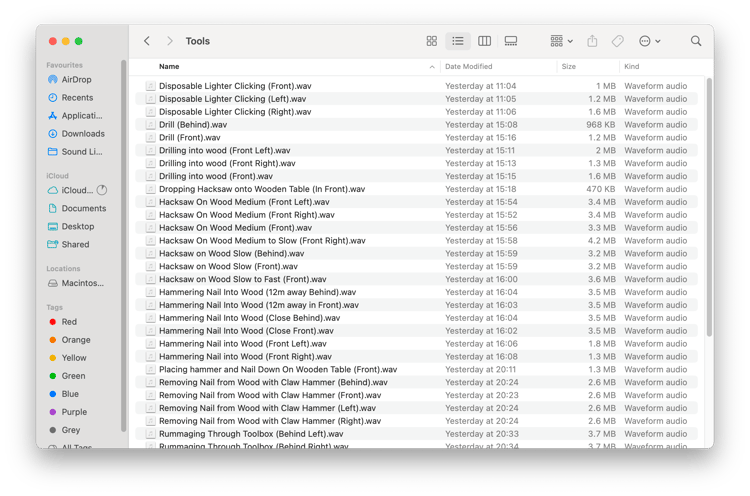Select Drill (Behind).wav file
Viewport: 750px width, 496px height.
coord(416,125)
